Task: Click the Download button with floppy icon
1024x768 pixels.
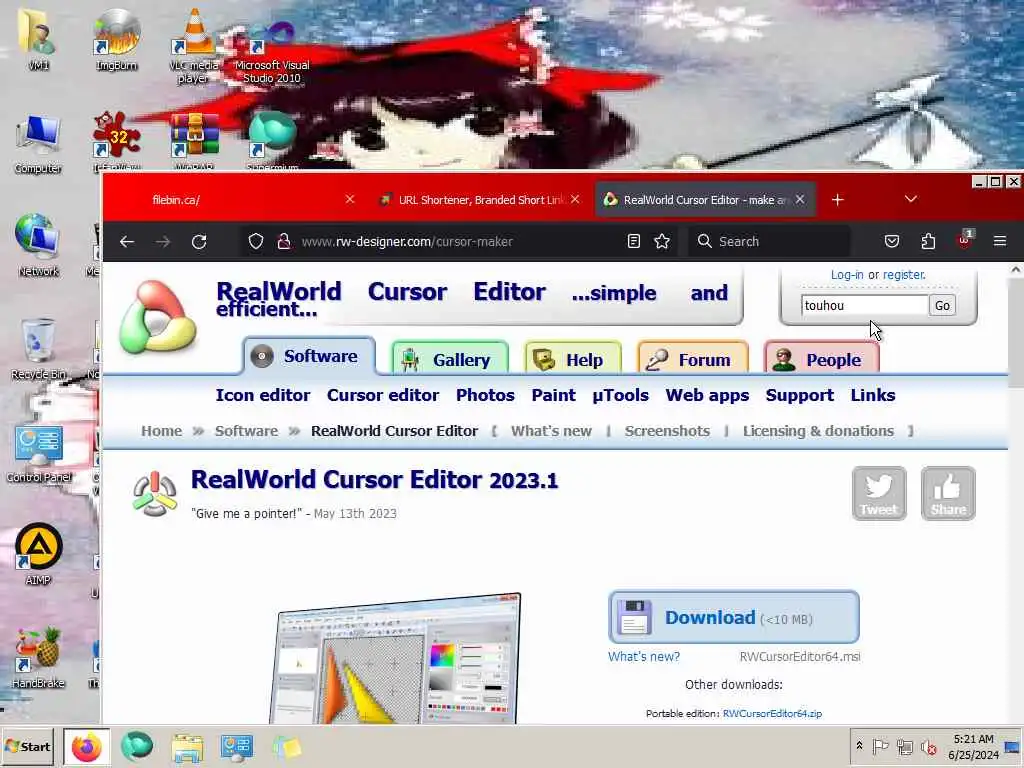Action: click(734, 617)
